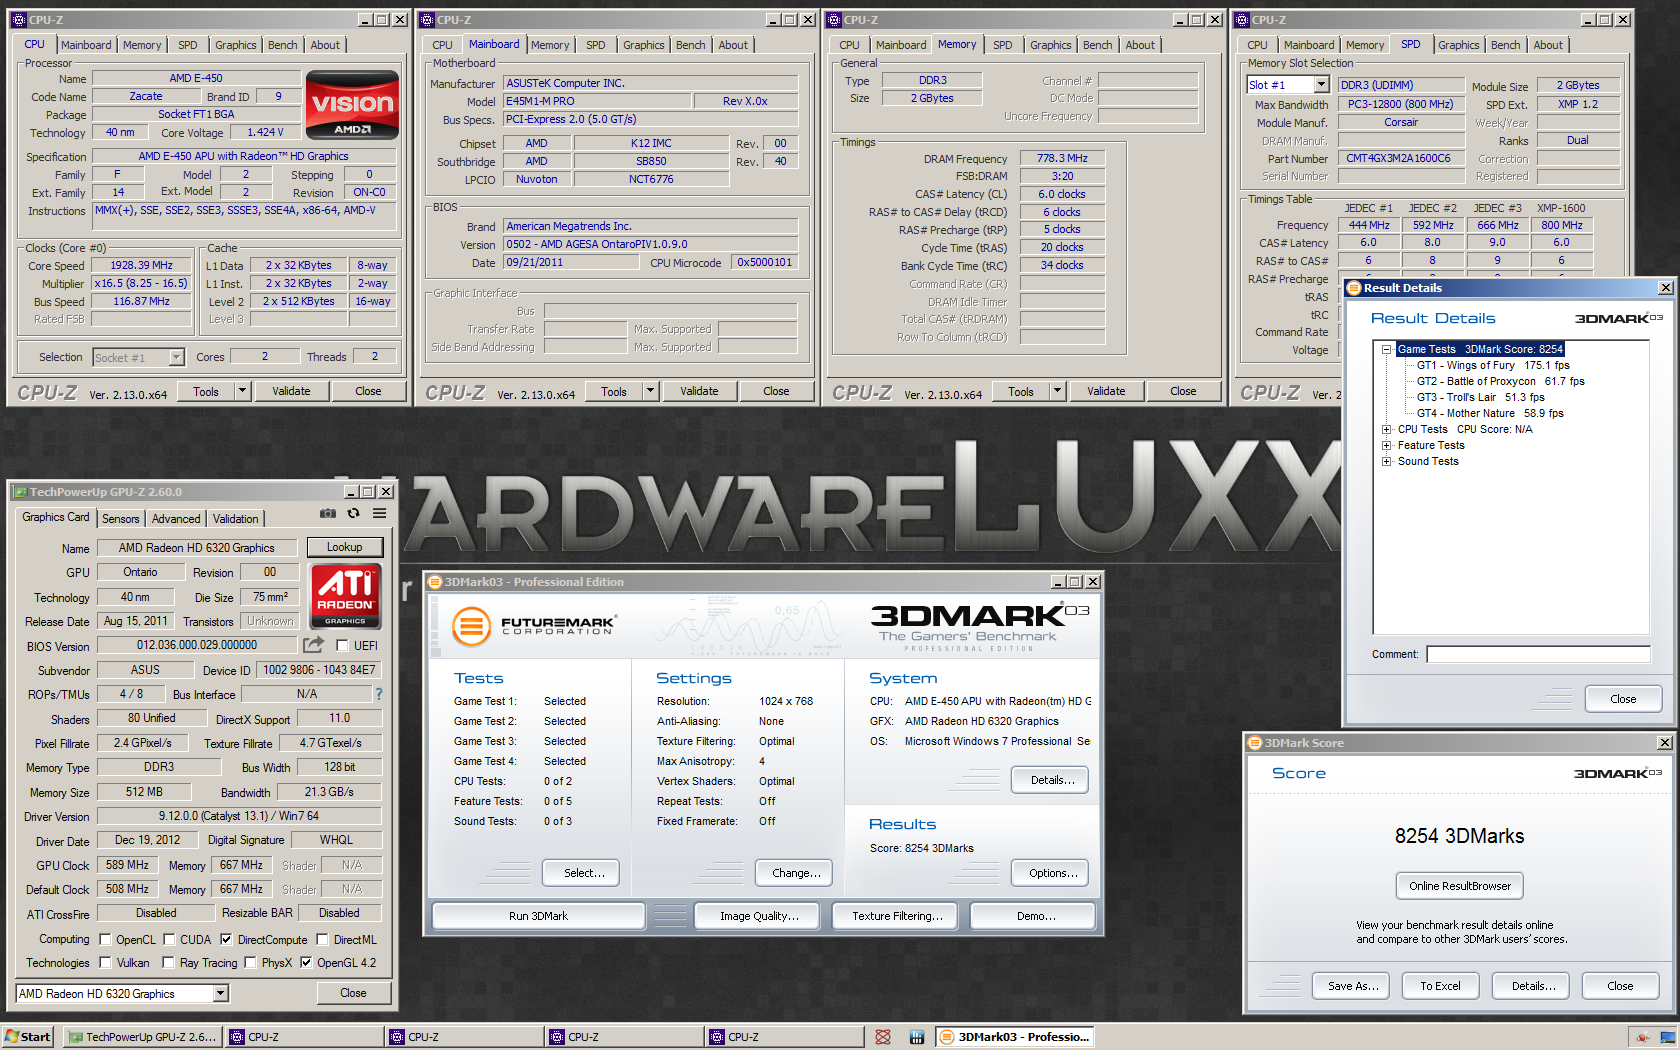This screenshot has width=1680, height=1050.
Task: Click the AMD Vision logo in CPU-Z
Action: tap(352, 104)
